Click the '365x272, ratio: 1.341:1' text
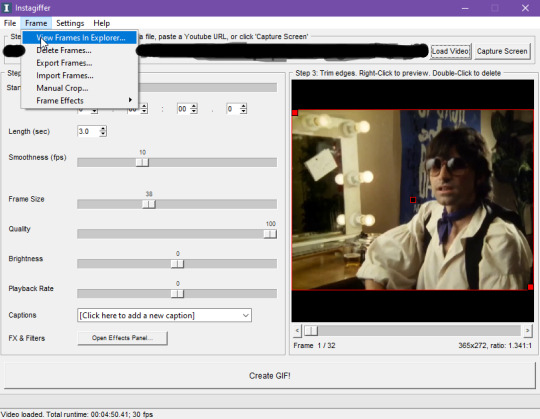 tap(495, 345)
